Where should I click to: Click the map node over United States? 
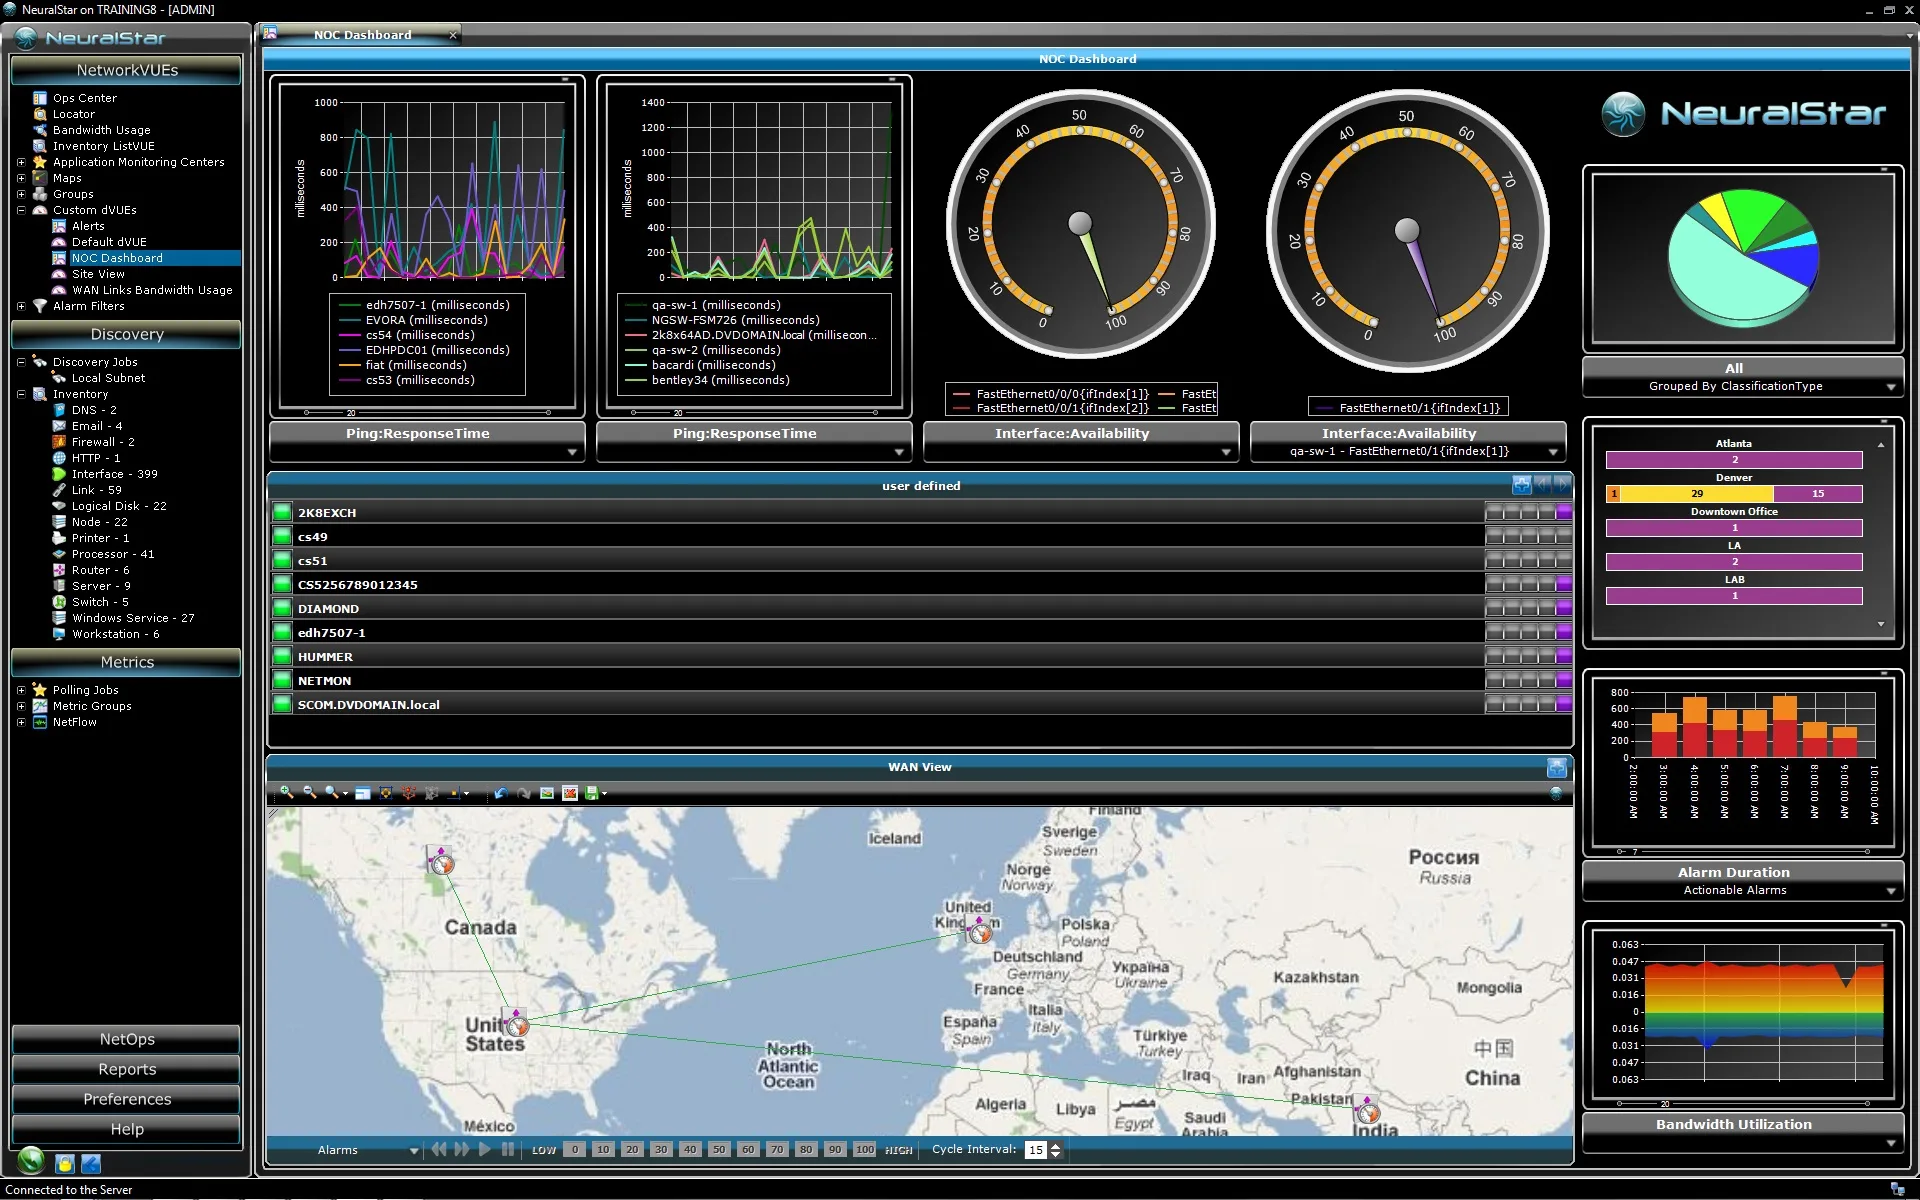516,1022
